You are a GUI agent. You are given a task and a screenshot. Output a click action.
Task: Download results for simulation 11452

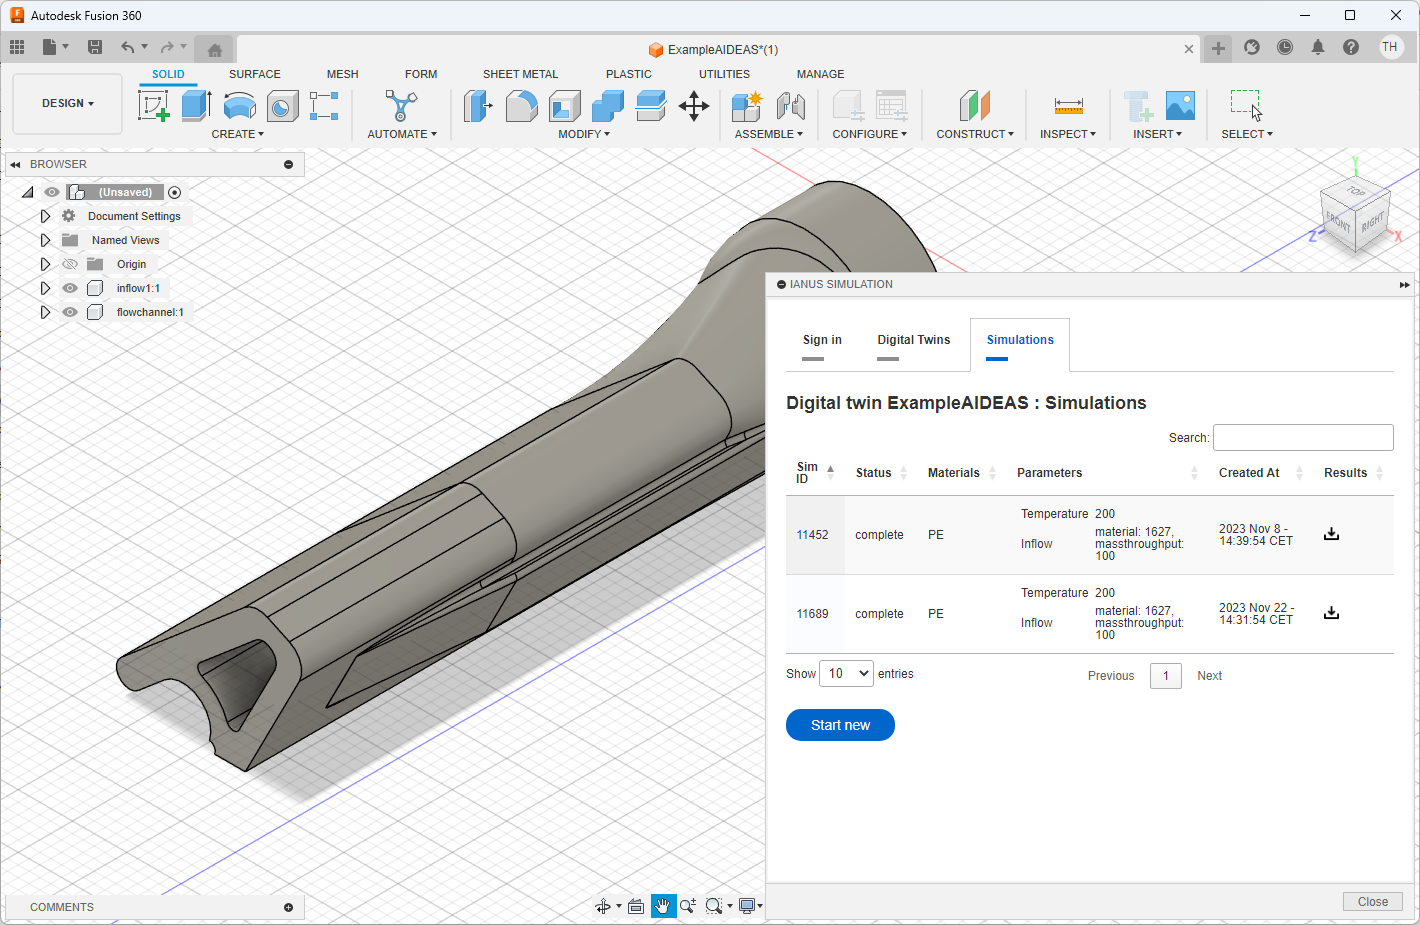1331,534
